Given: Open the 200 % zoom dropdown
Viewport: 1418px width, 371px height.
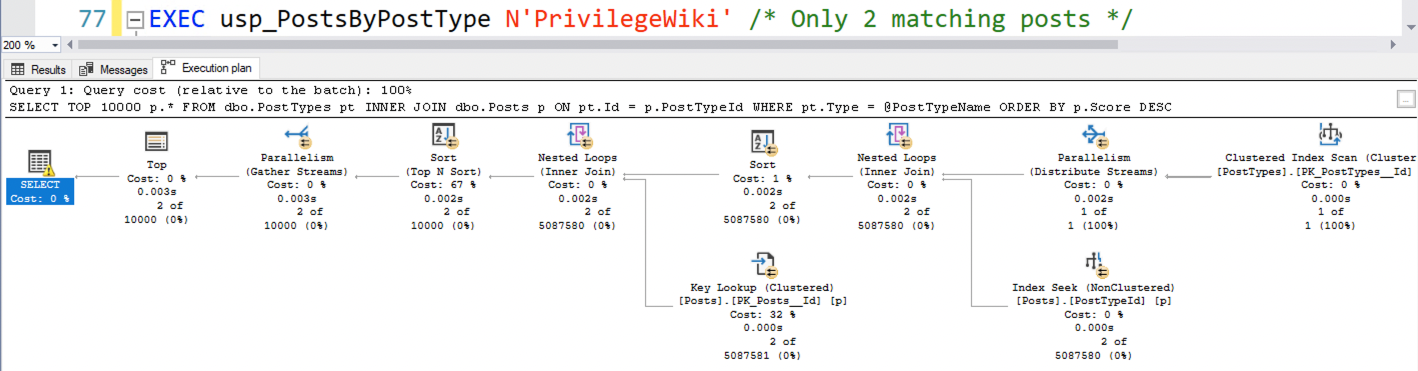Looking at the screenshot, I should tap(55, 45).
